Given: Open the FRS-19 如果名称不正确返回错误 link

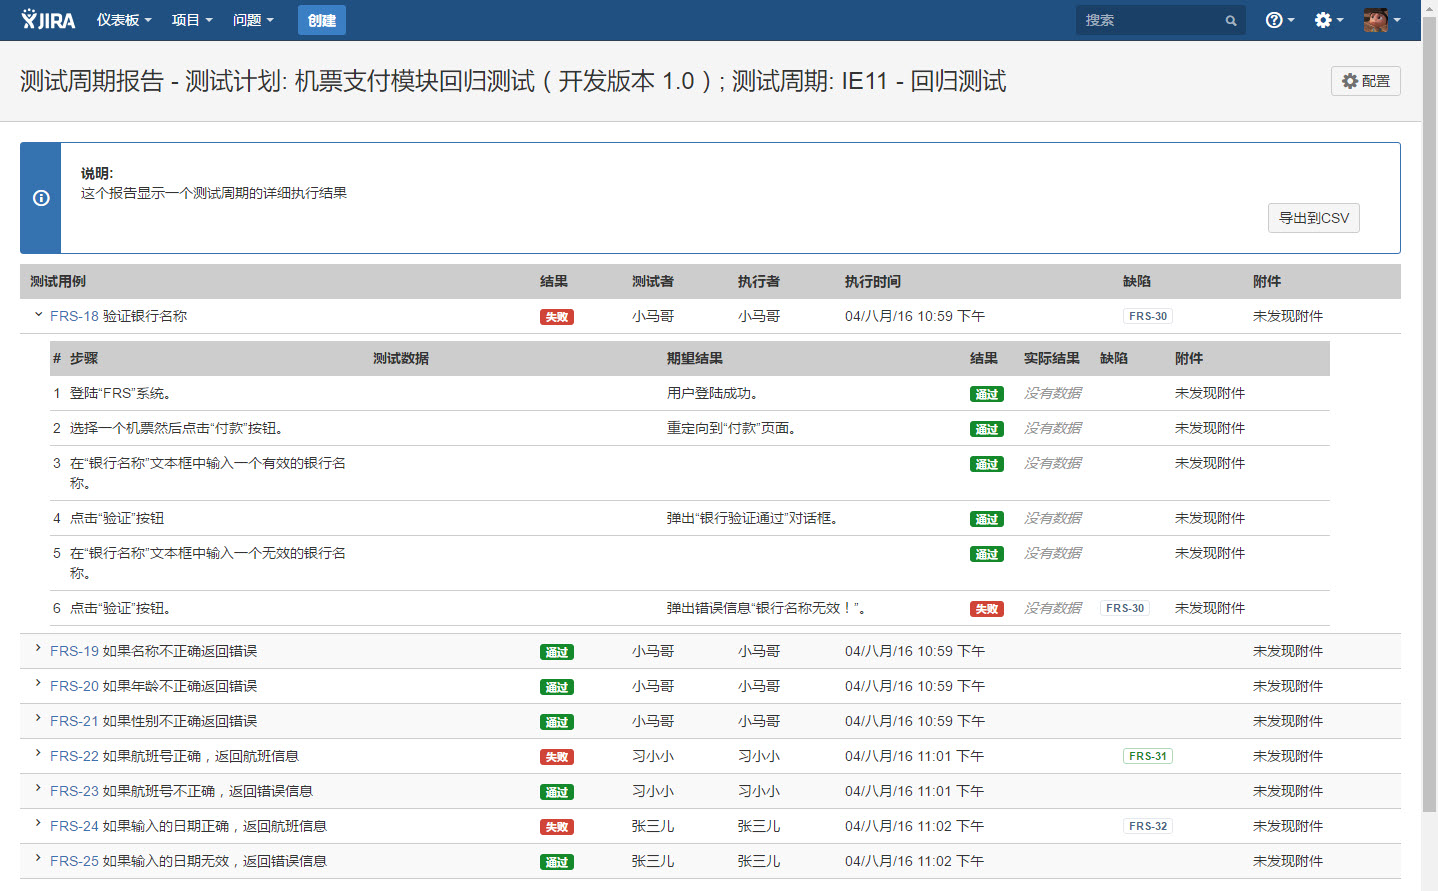Looking at the screenshot, I should click(153, 651).
